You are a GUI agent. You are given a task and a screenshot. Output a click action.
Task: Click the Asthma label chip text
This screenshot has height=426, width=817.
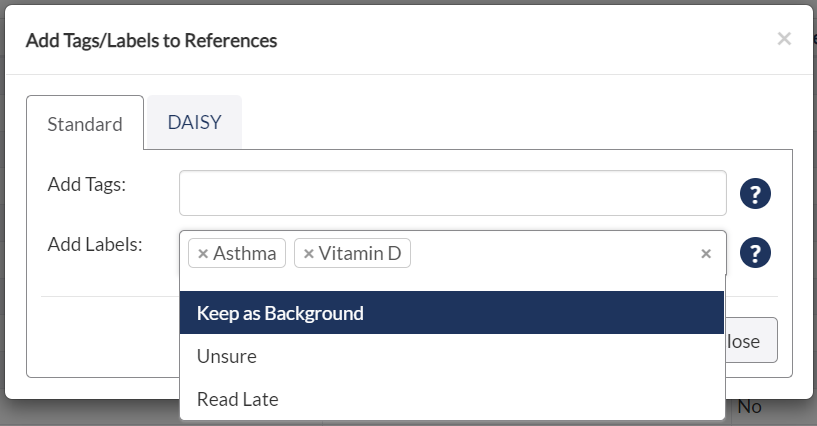point(244,254)
